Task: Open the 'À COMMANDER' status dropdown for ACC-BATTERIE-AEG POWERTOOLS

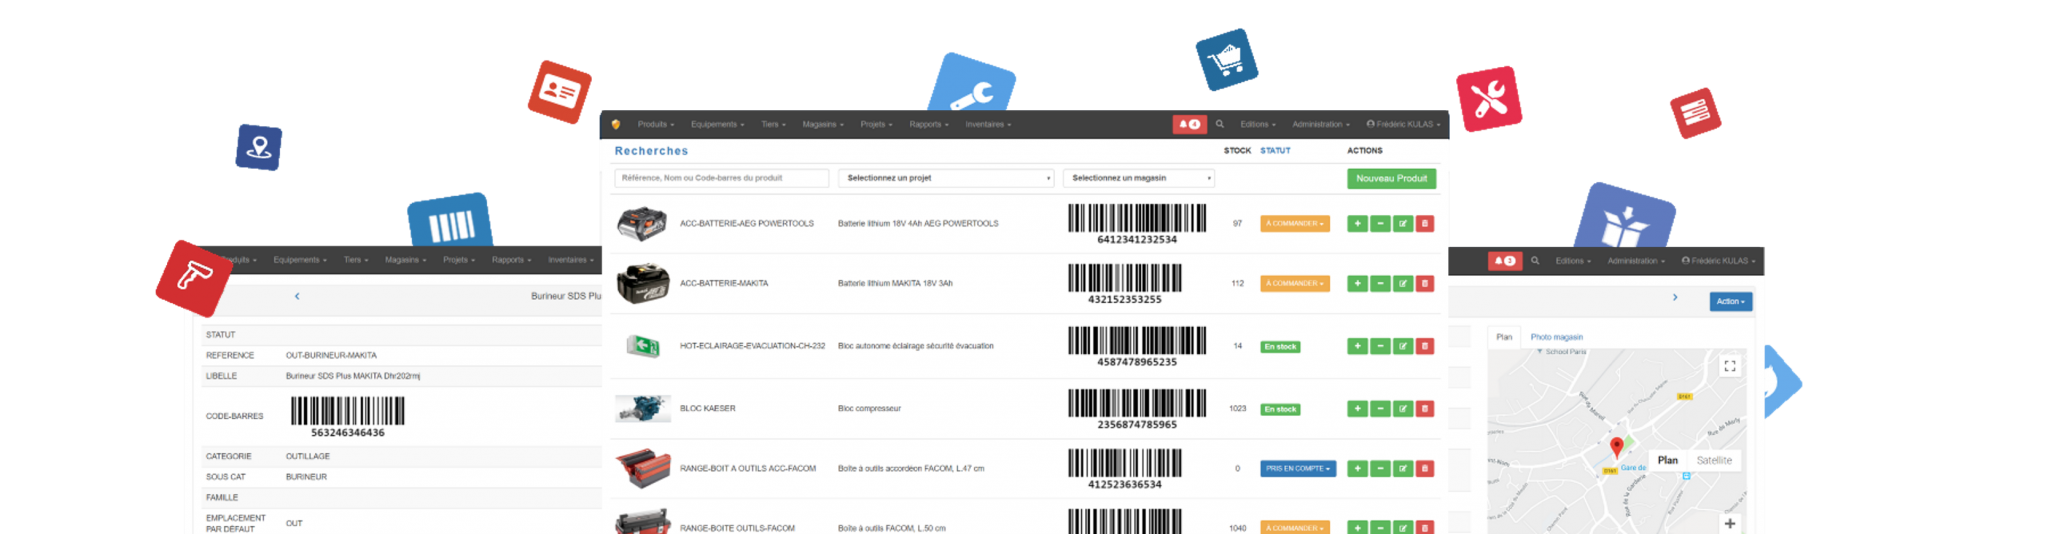Action: click(x=1295, y=224)
